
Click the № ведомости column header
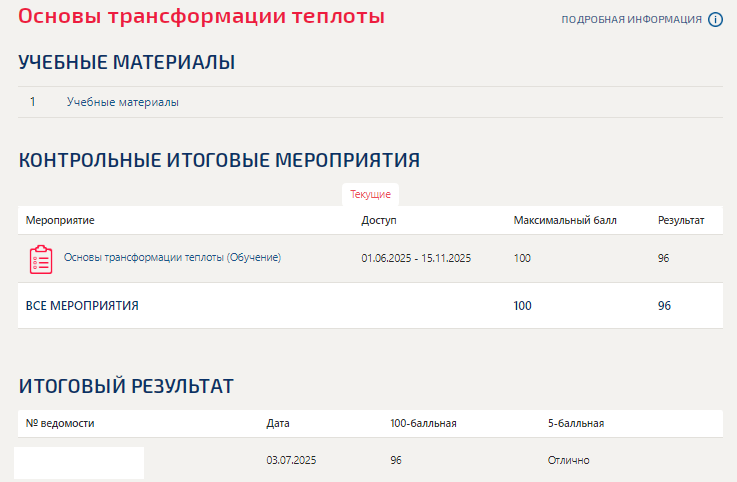click(60, 423)
